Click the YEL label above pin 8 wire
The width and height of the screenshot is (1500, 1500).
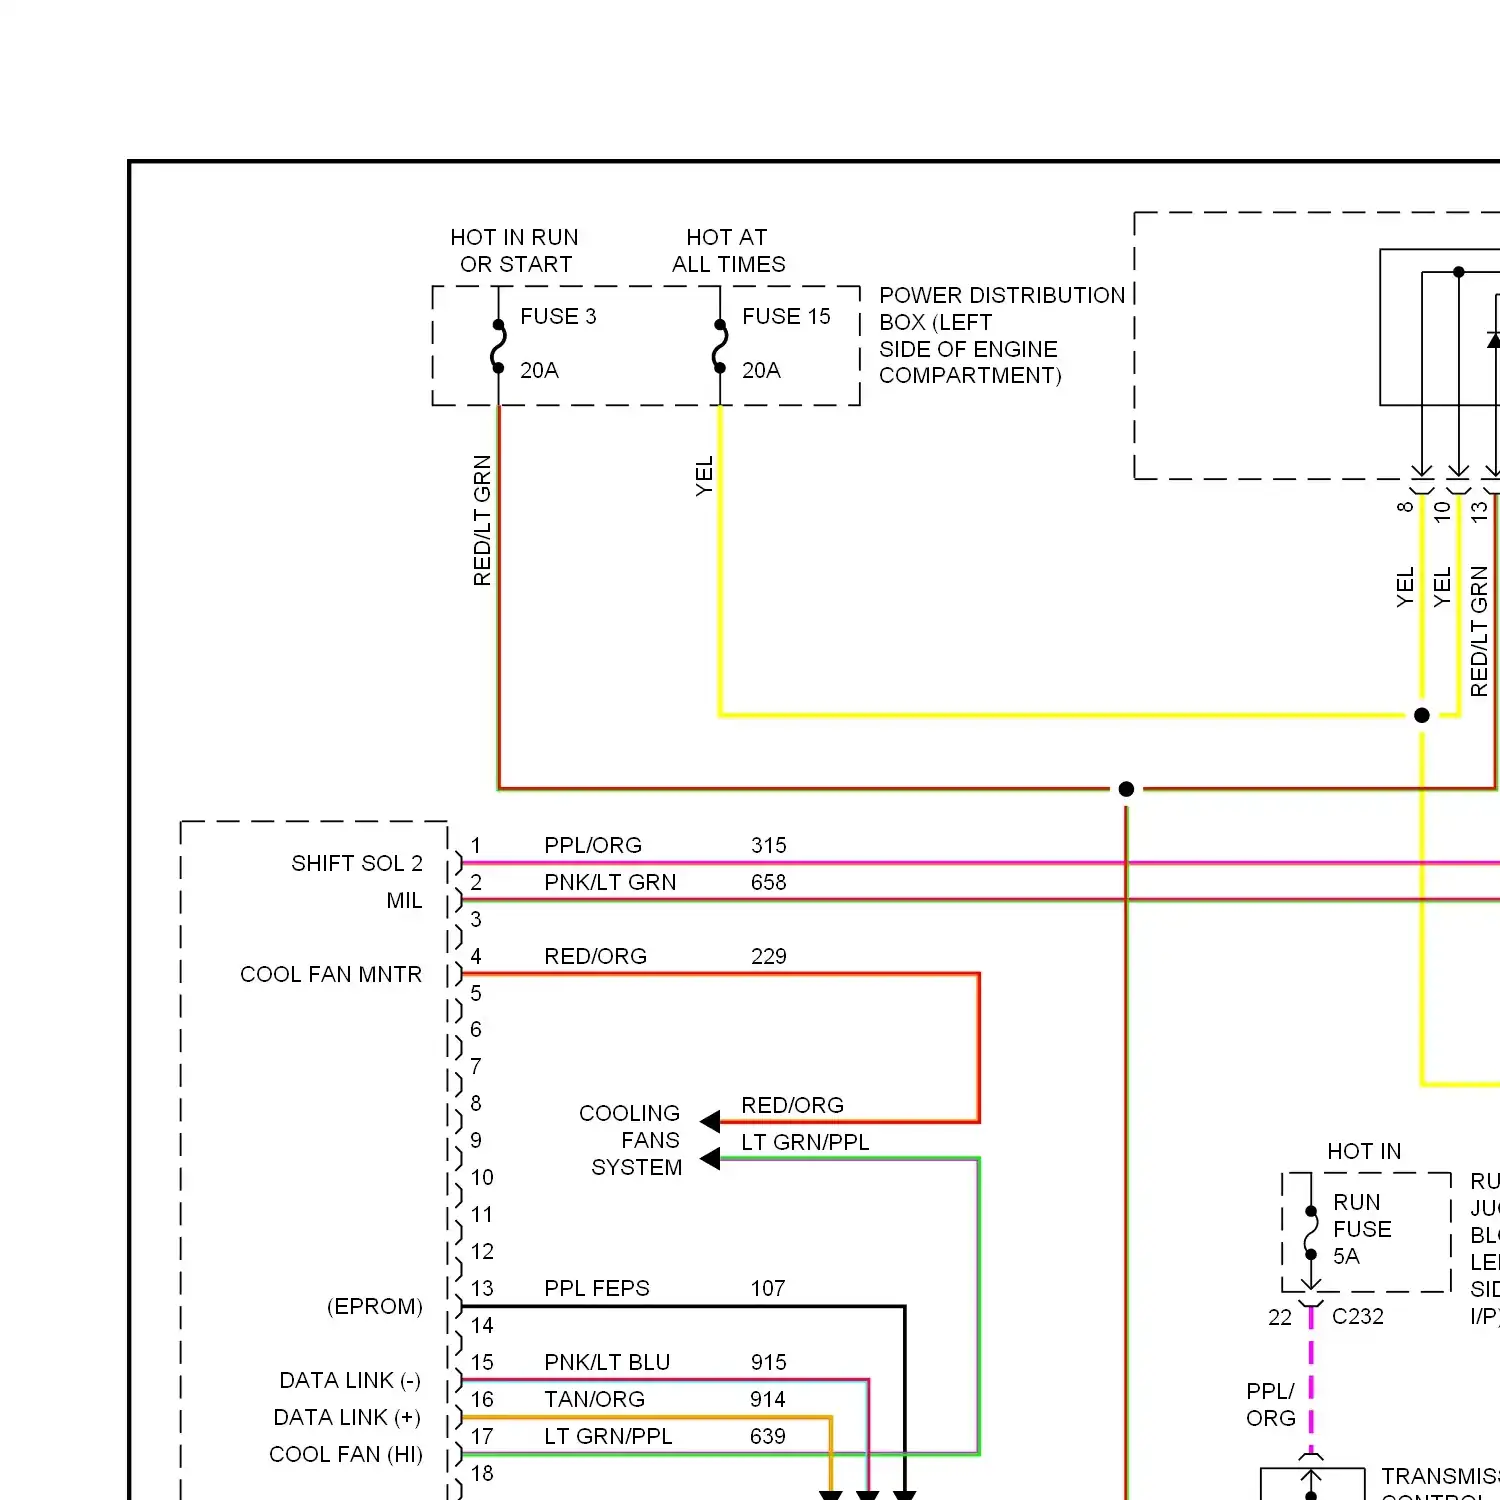click(x=1406, y=587)
